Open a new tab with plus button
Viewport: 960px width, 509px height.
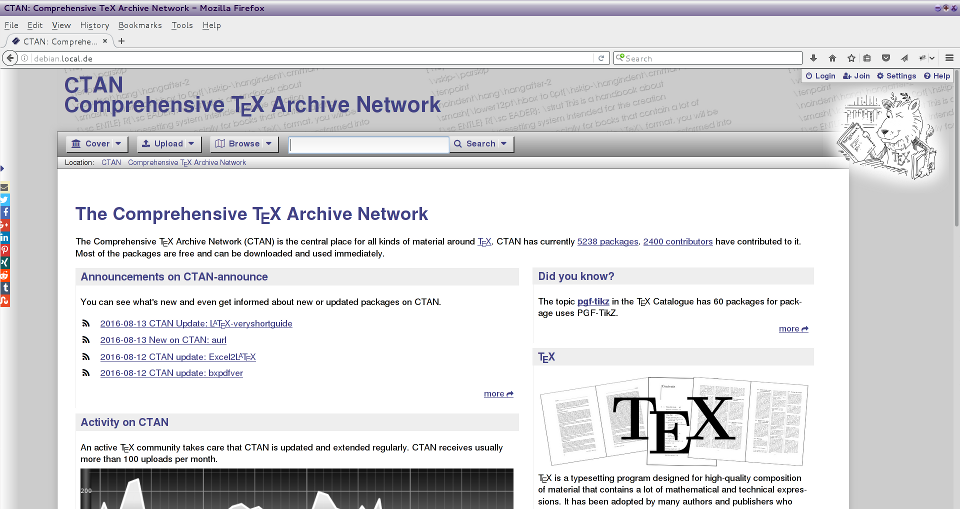pos(121,41)
